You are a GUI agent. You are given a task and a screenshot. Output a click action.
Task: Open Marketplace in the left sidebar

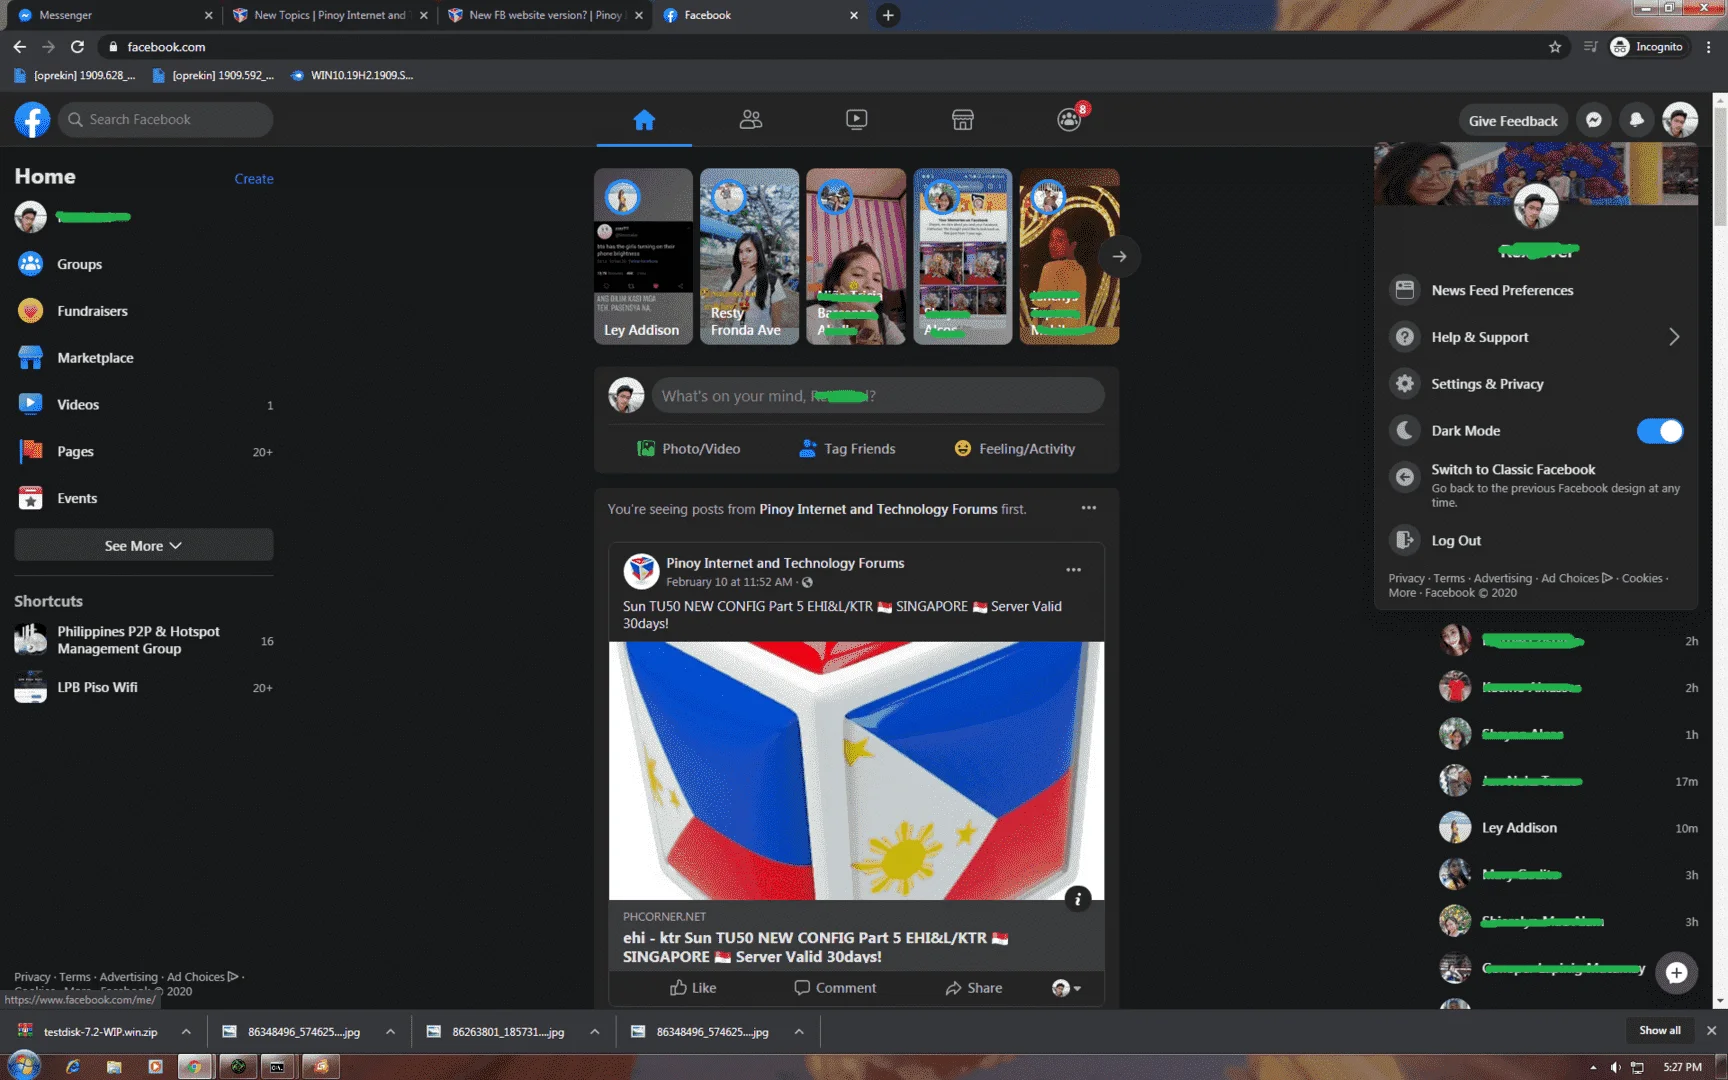(x=144, y=358)
